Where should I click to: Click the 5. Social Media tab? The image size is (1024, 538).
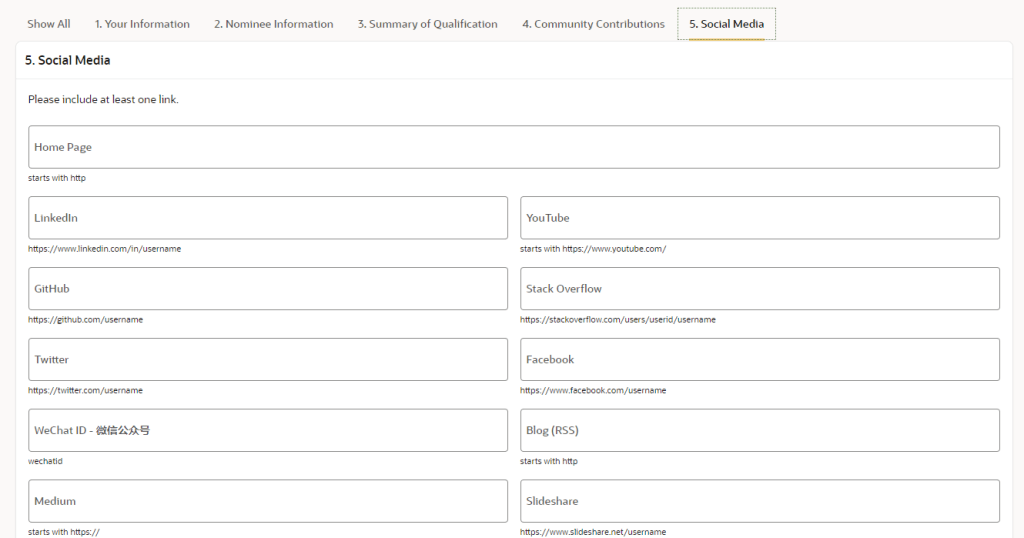(726, 24)
